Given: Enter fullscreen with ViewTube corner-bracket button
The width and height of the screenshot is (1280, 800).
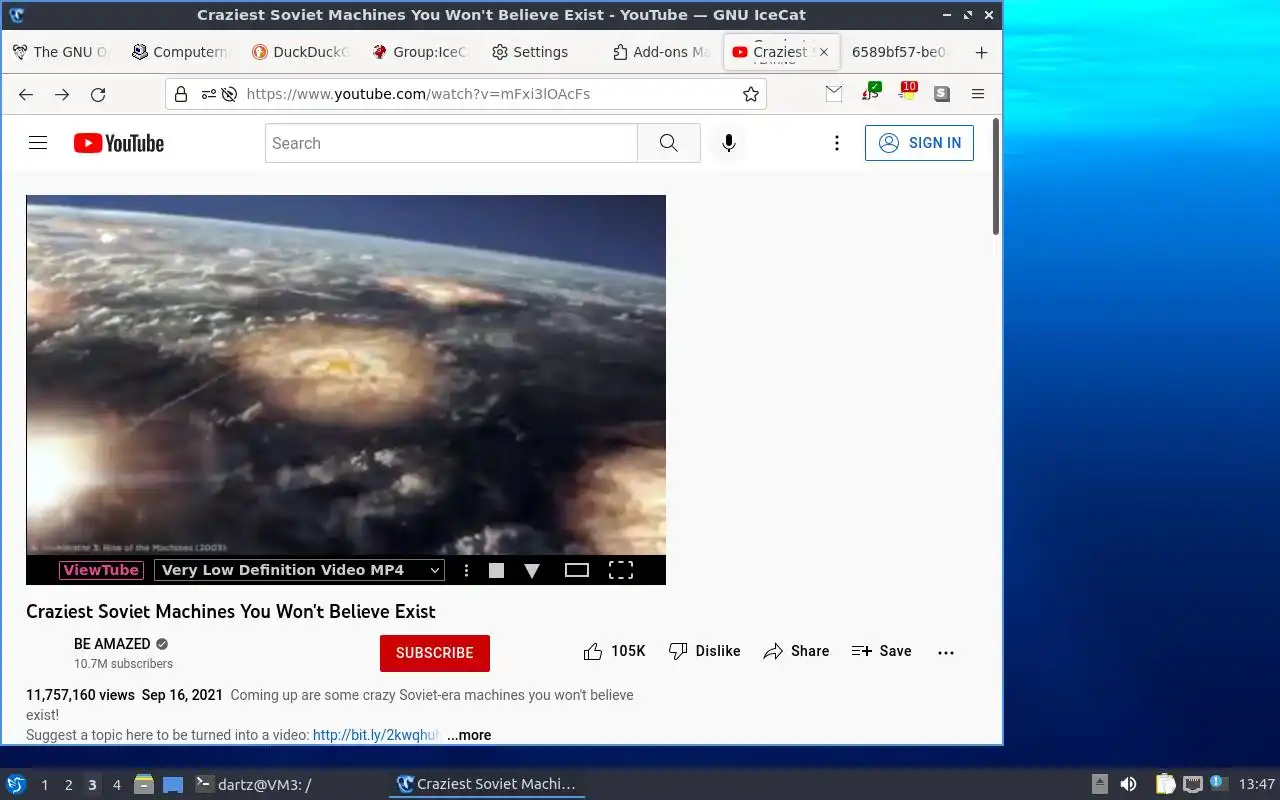Looking at the screenshot, I should pyautogui.click(x=621, y=570).
